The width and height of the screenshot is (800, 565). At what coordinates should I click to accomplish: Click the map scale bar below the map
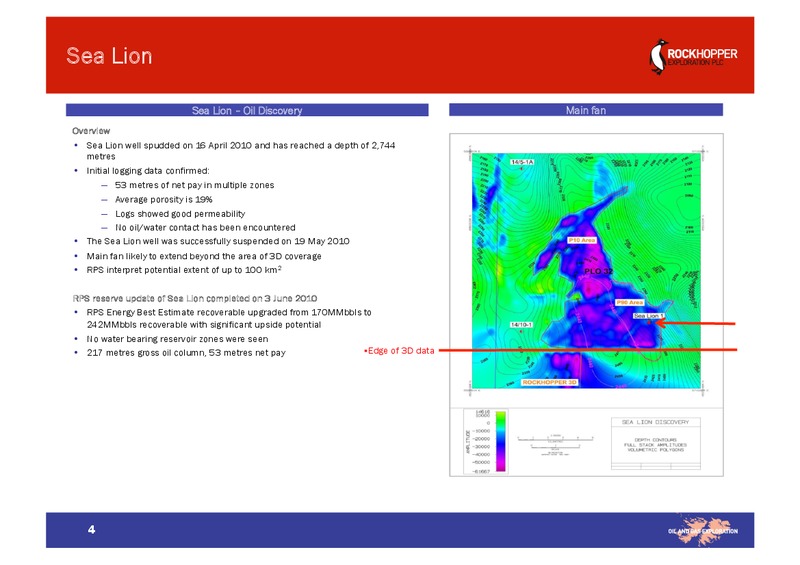point(556,444)
